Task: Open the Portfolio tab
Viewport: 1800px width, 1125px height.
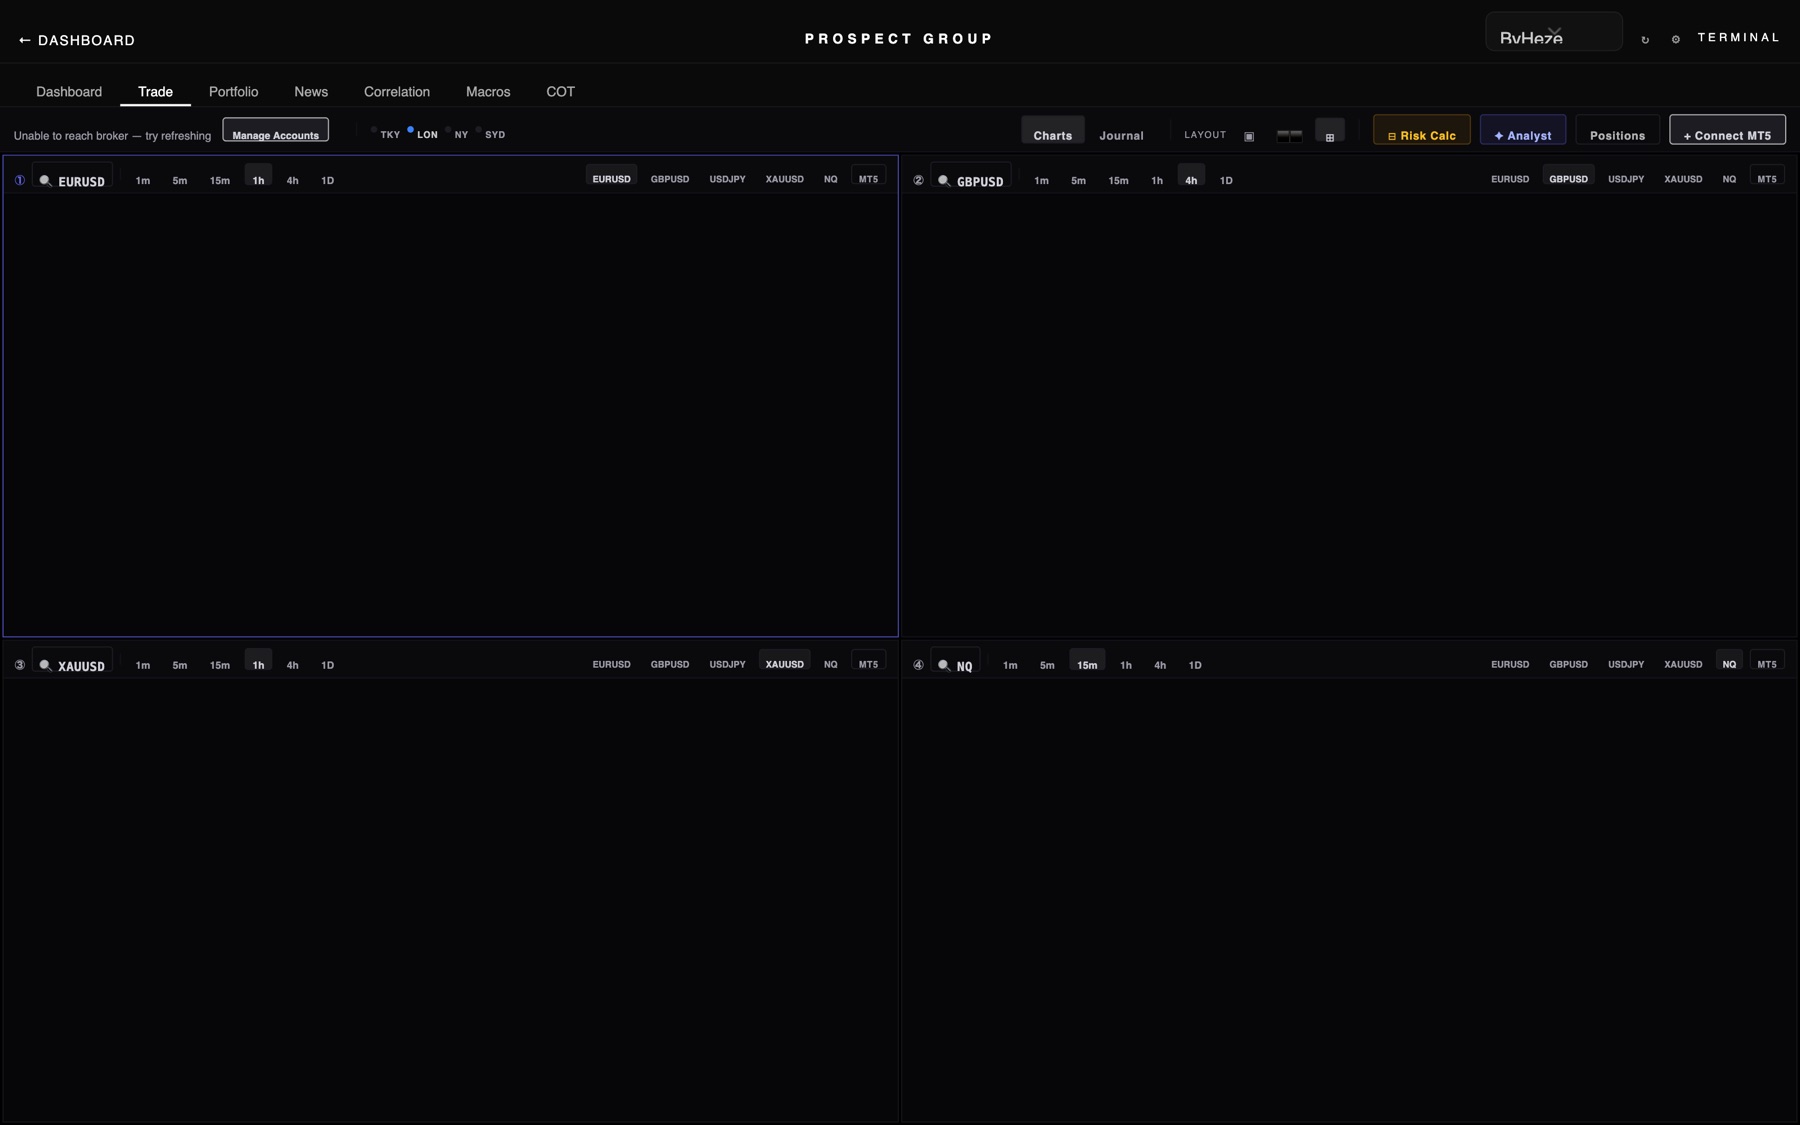Action: [x=233, y=91]
